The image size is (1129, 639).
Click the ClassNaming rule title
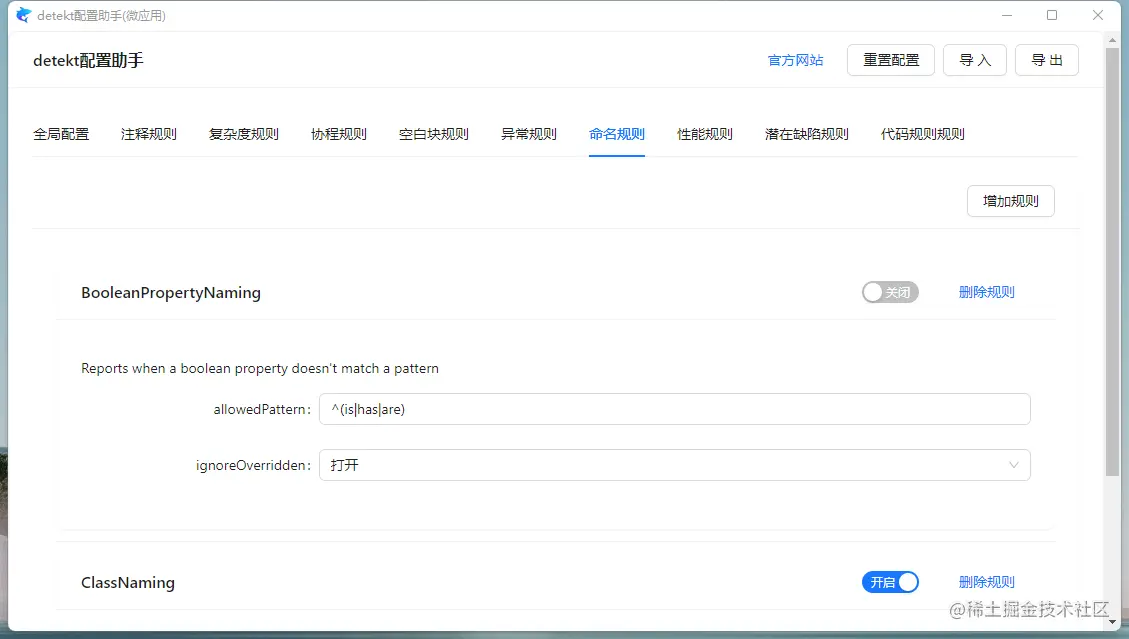click(x=127, y=583)
